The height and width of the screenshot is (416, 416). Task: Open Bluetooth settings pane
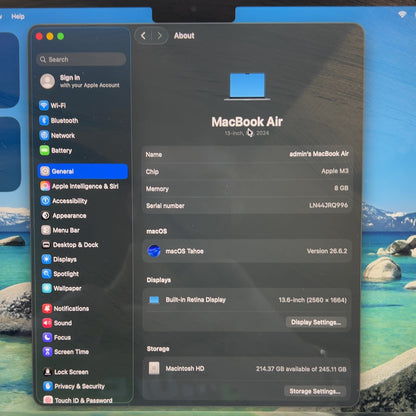59,120
